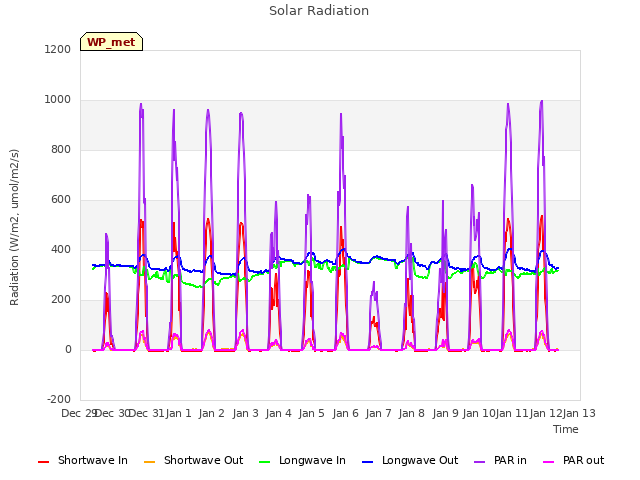Viewport: 640px width, 480px height.
Task: Click the Jan 6 x-axis tick label
Action: (x=345, y=413)
